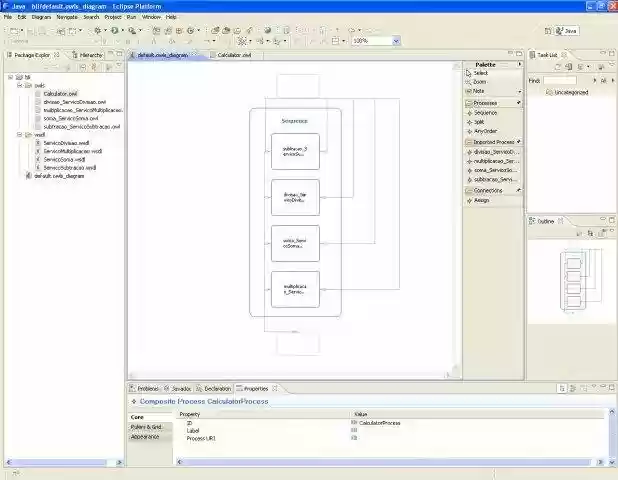Collapse the bli project tree node
Viewport: 618px width, 480px height.
[x=11, y=77]
